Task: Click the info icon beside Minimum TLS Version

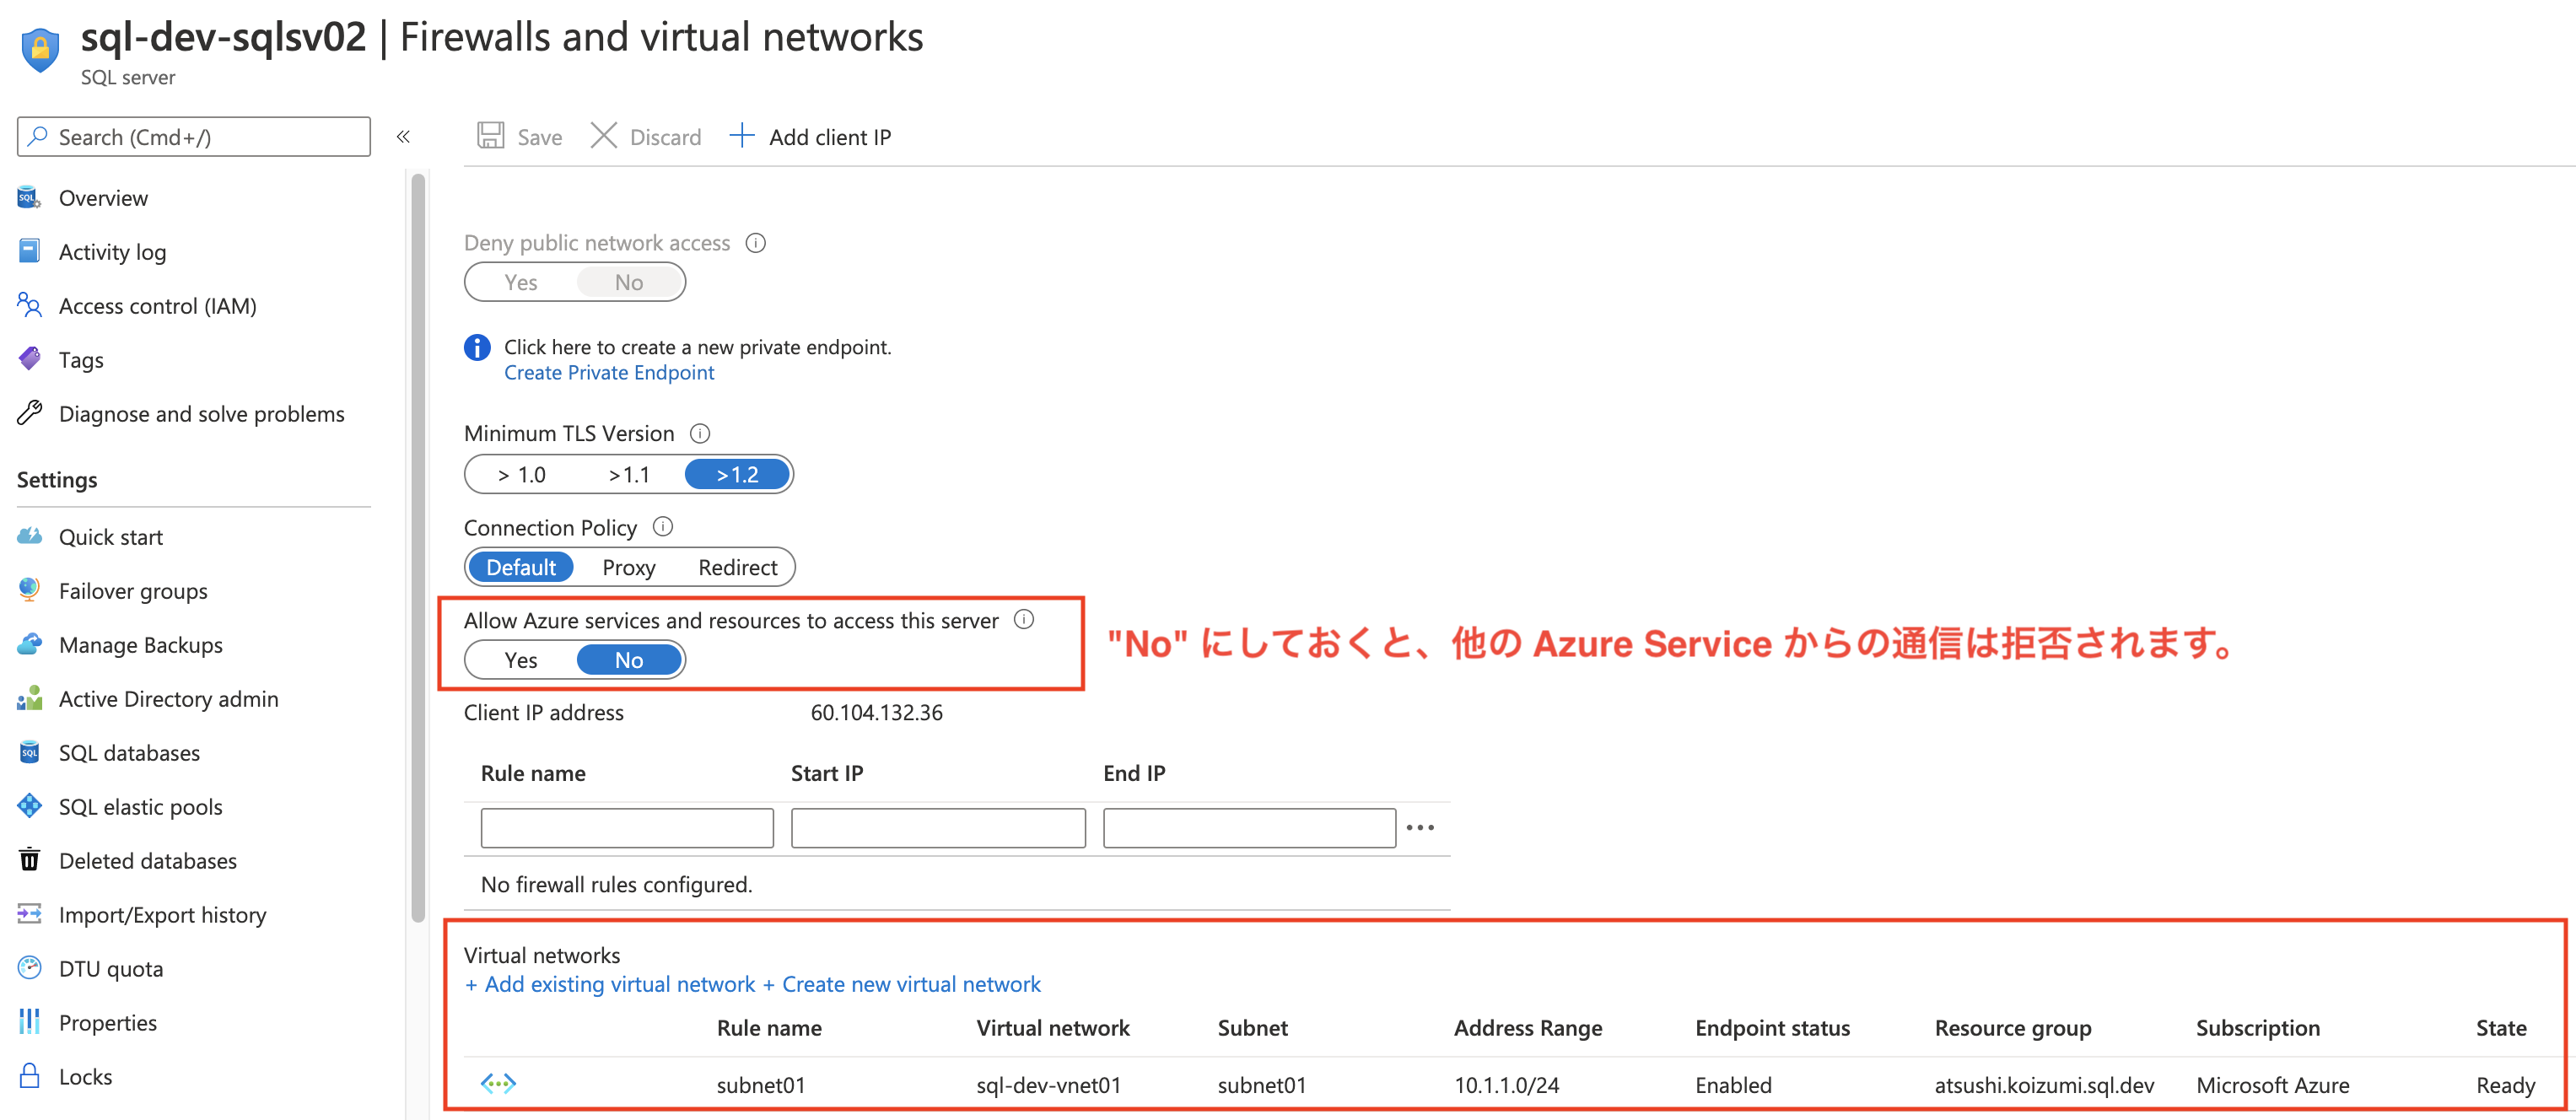Action: [700, 433]
